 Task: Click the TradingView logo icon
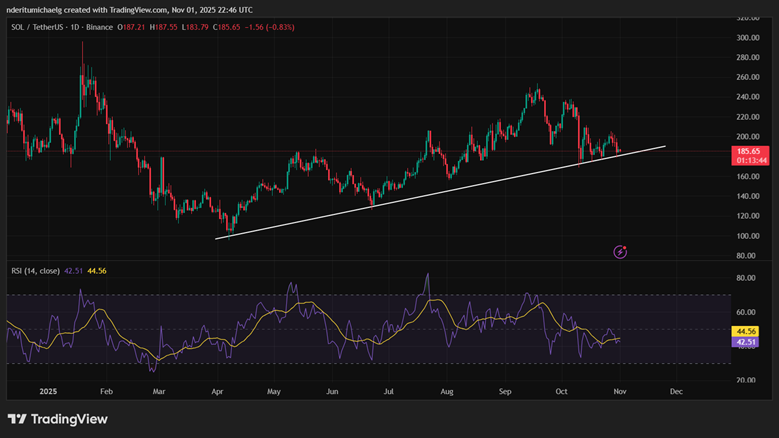tap(17, 419)
